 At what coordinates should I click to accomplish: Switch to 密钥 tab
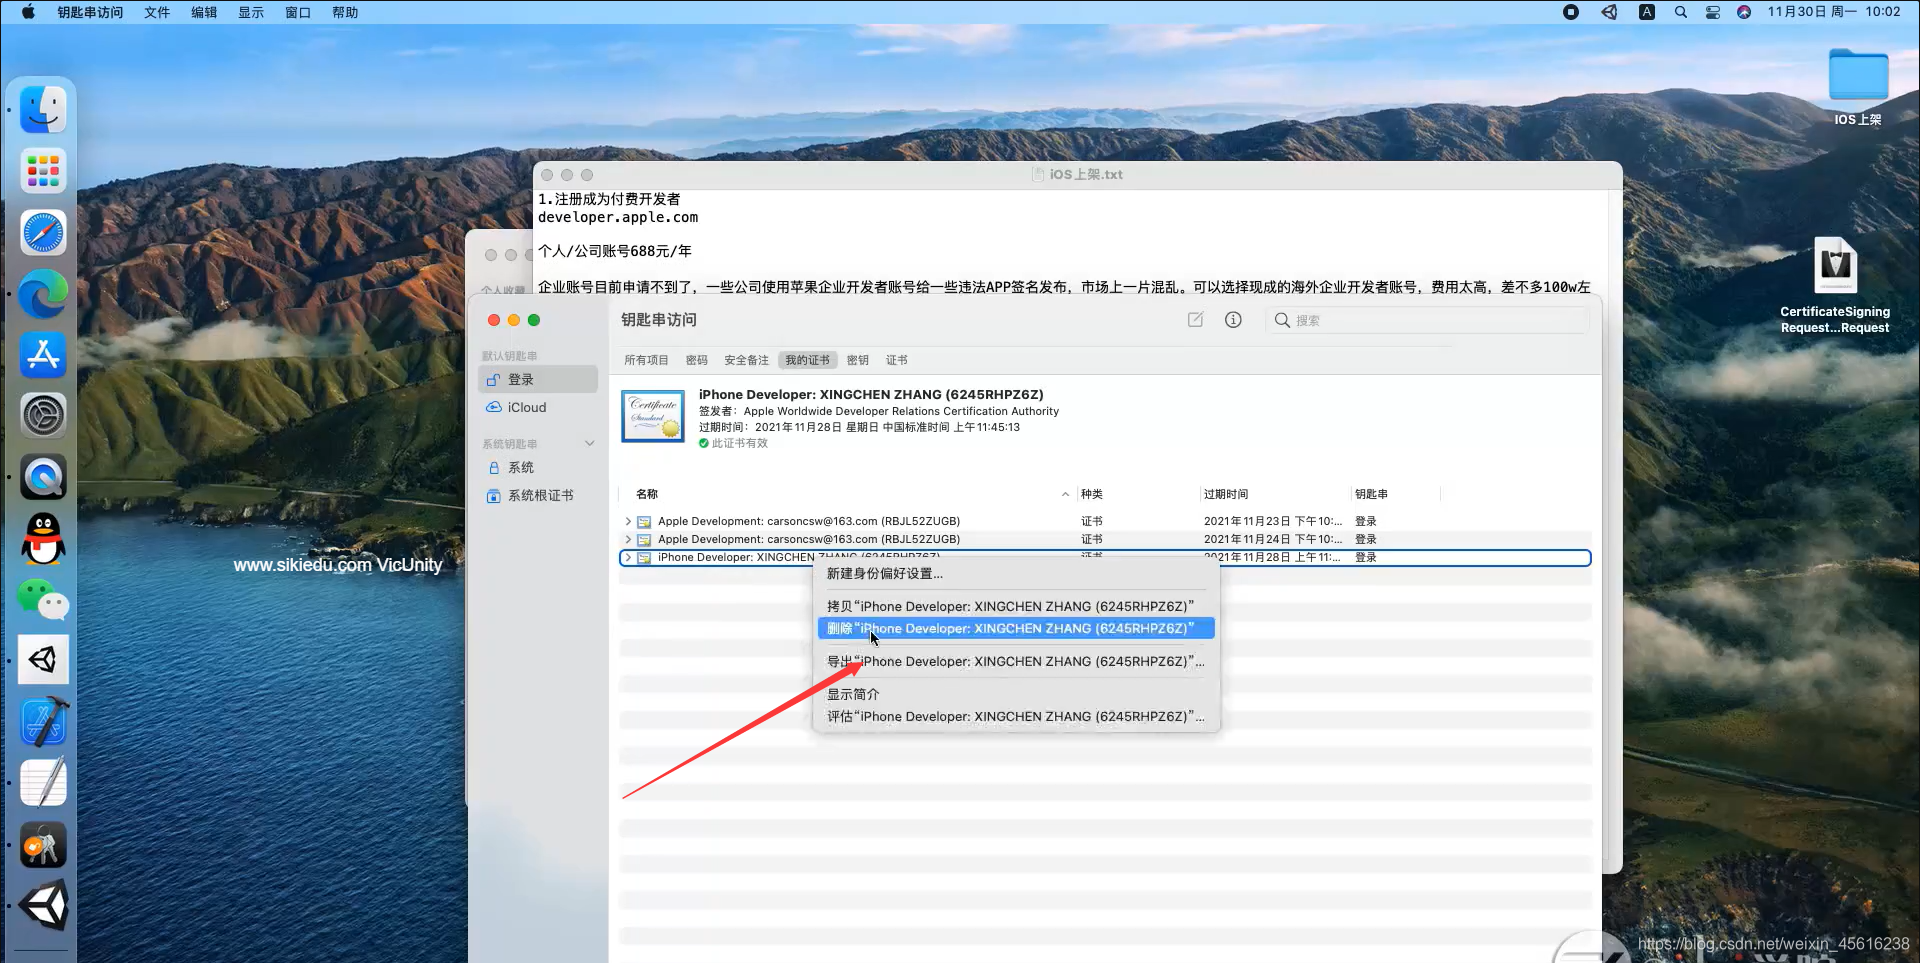click(x=858, y=360)
